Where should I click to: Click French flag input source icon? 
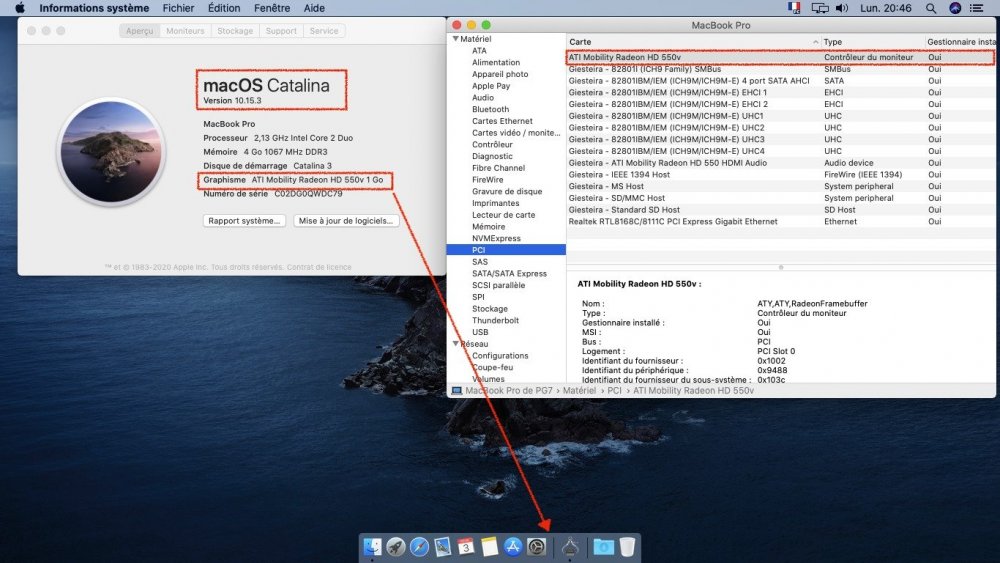click(794, 8)
